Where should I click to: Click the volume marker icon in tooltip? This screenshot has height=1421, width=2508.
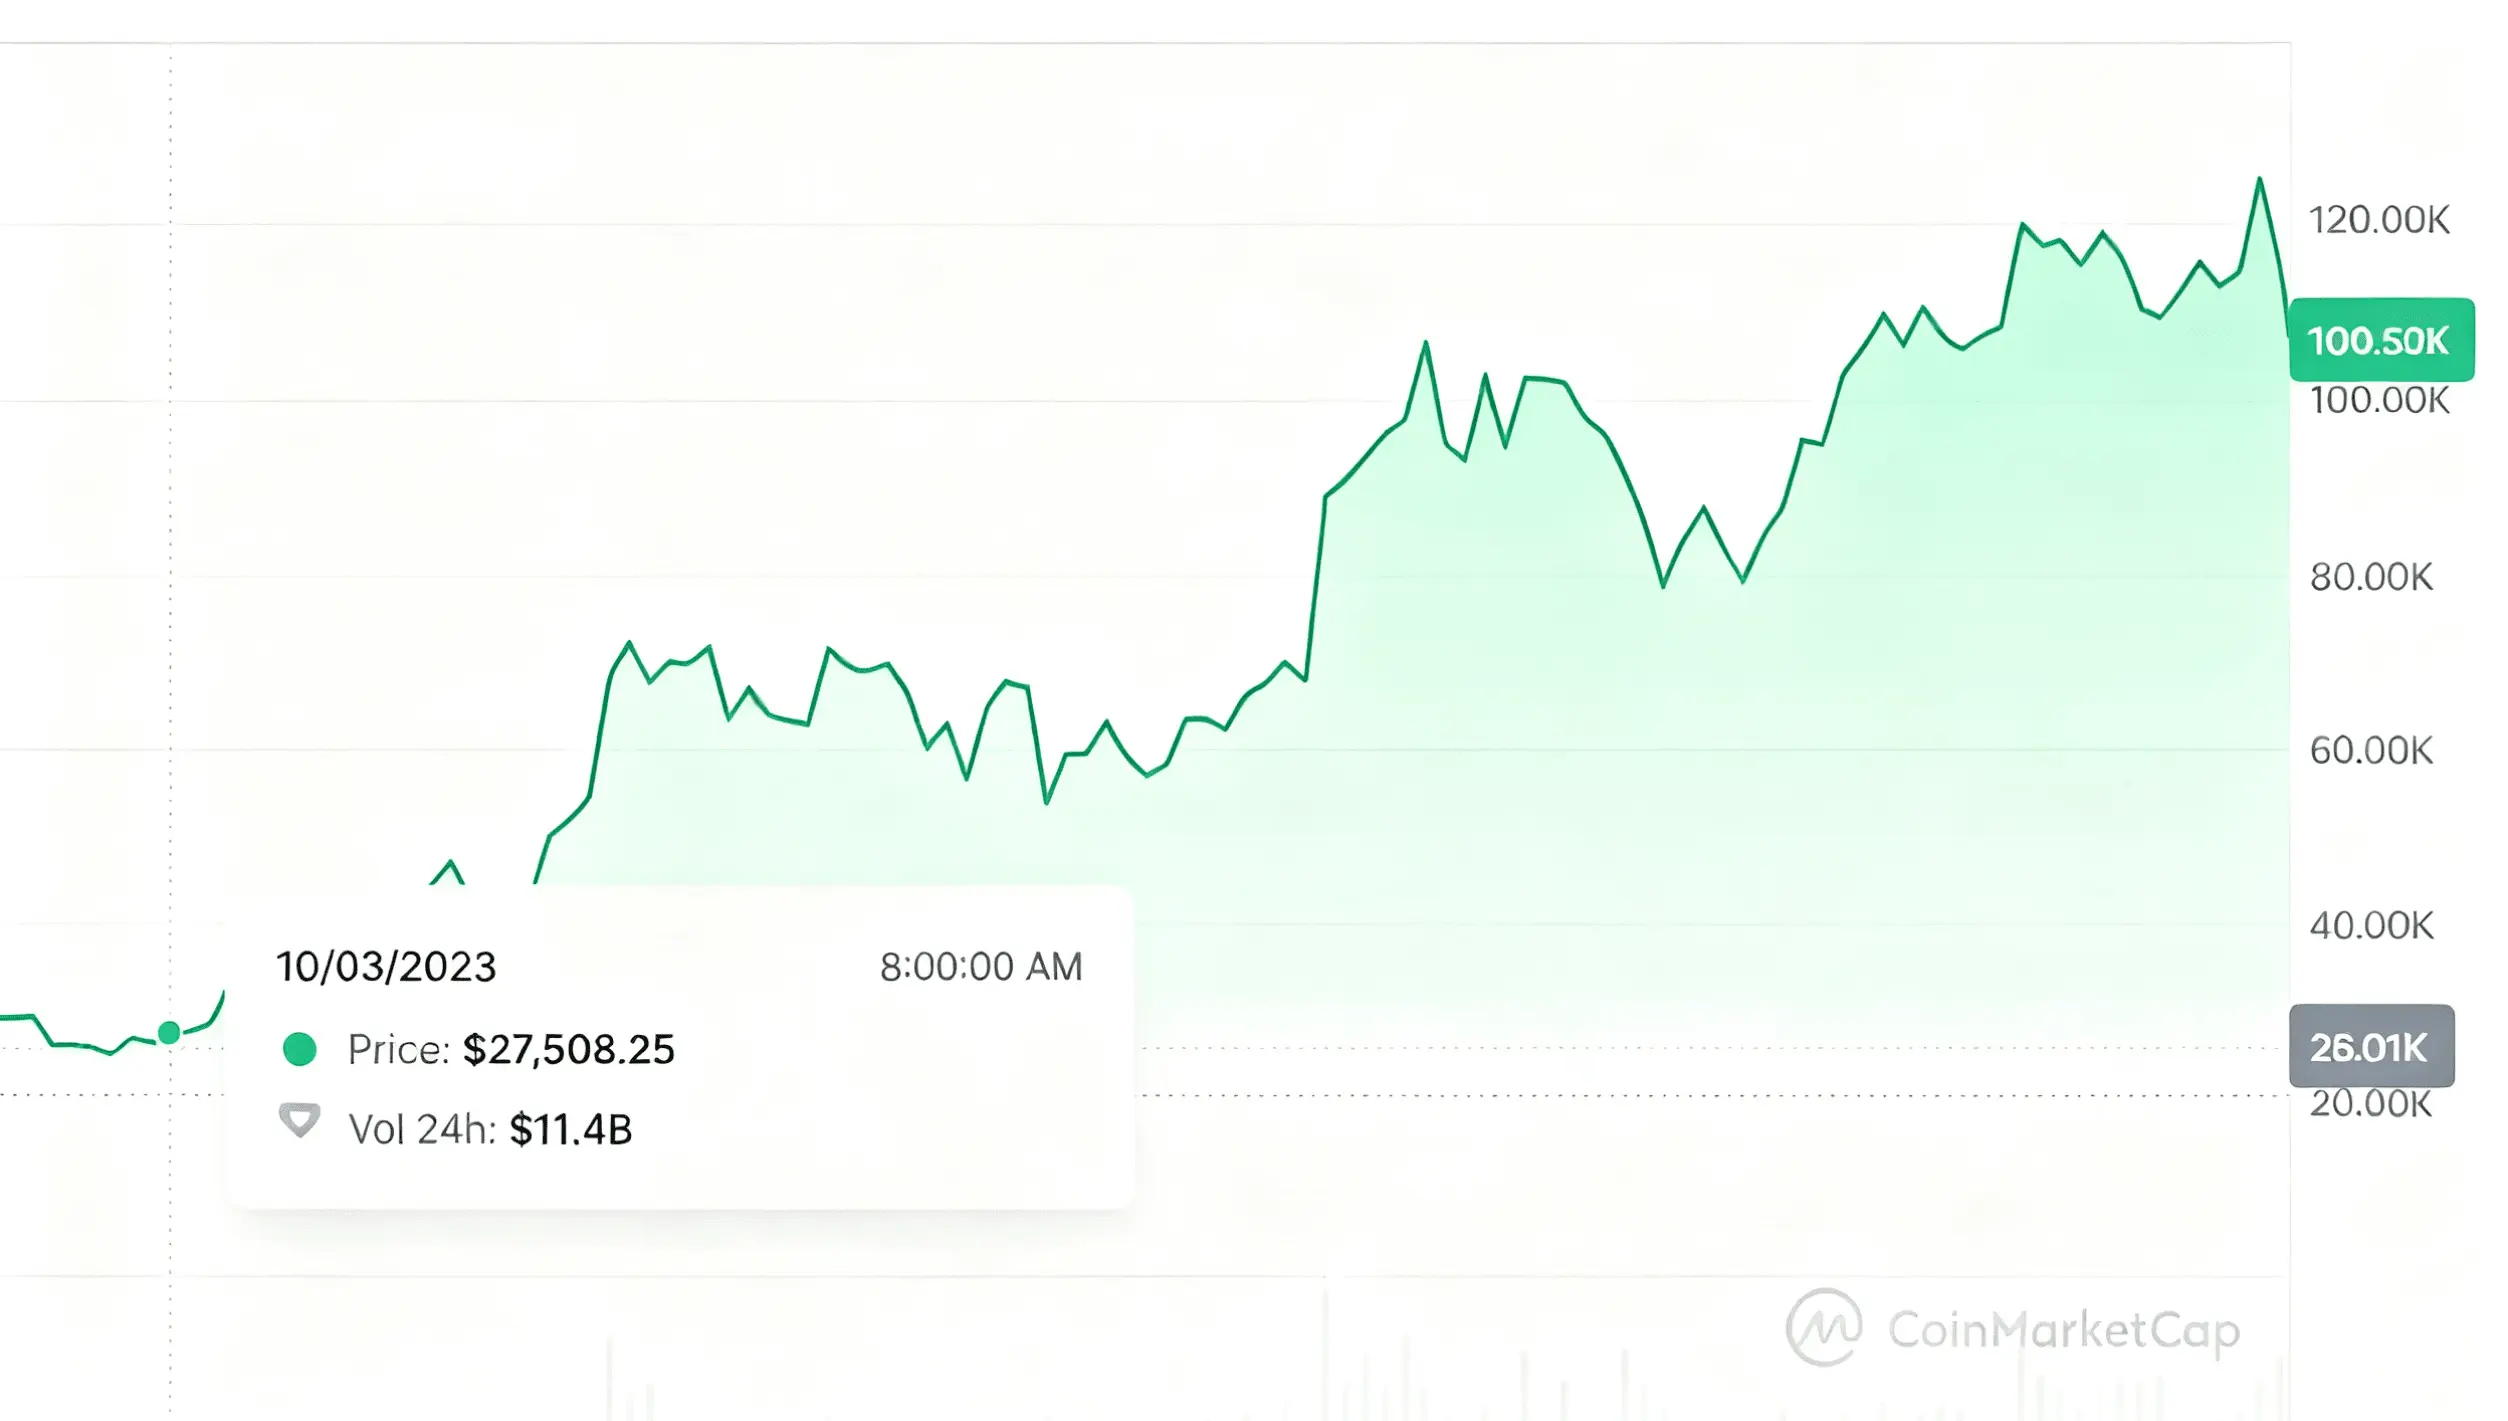pyautogui.click(x=299, y=1121)
